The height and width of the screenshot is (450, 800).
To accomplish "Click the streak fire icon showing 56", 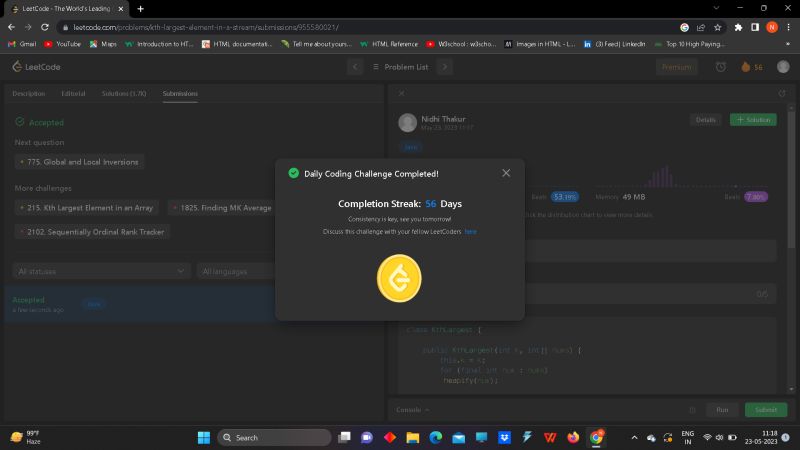I will pyautogui.click(x=752, y=67).
